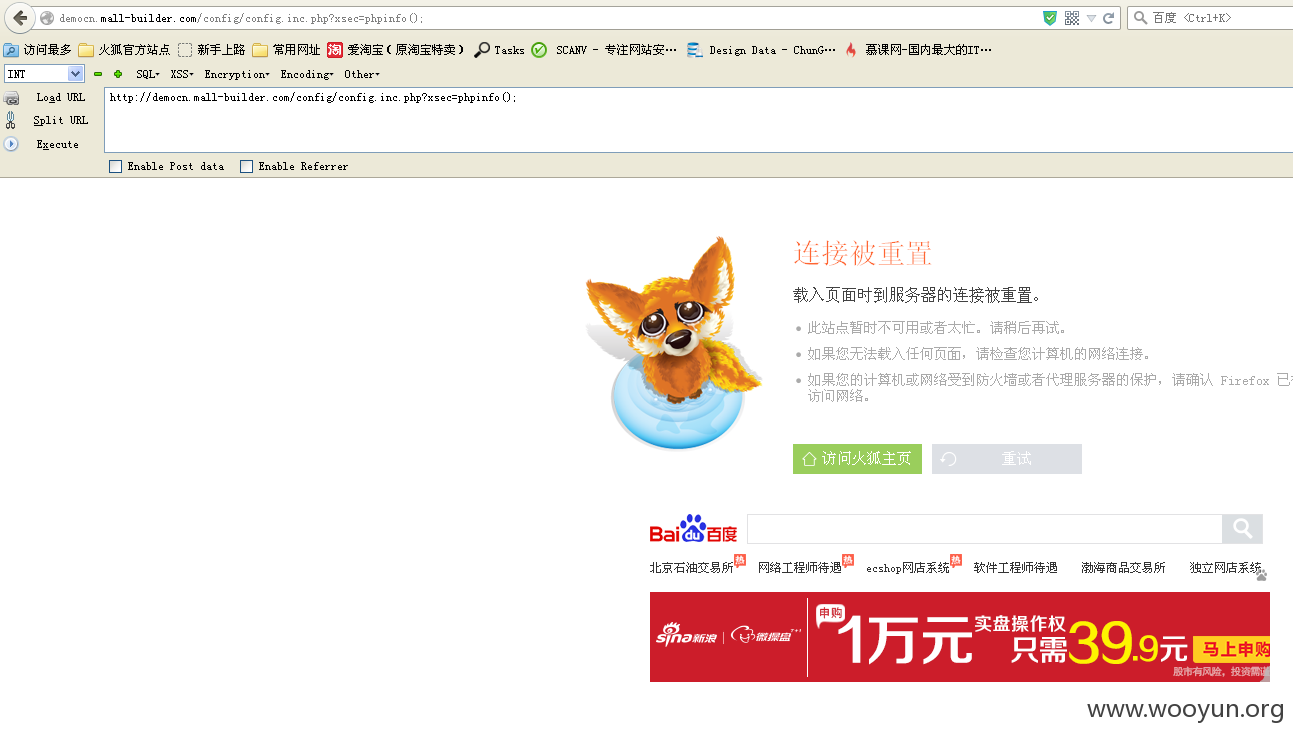Open the INT HackBar combo box

(44, 74)
